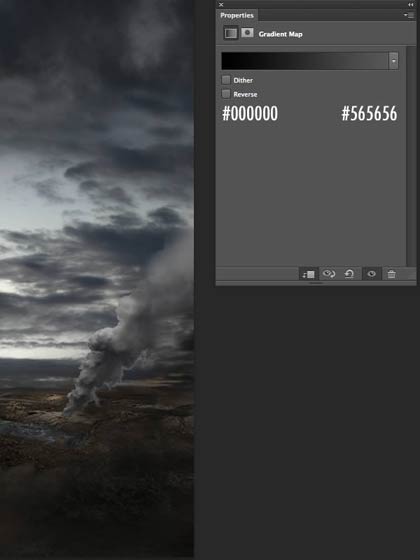Screen dimensions: 420x560
Task: Close the Properties panel with the X
Action: [221, 5]
